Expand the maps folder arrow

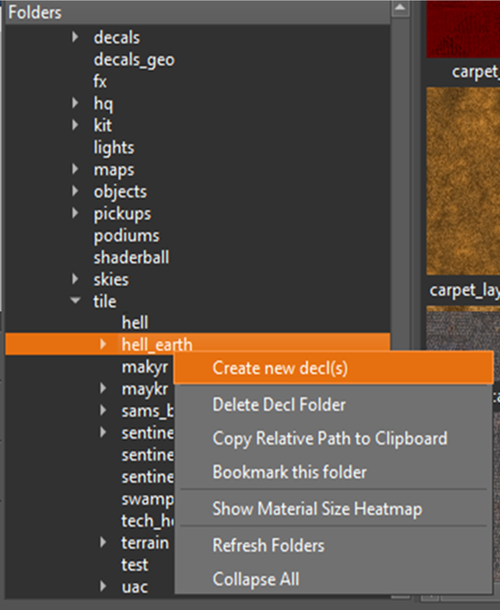pos(75,169)
